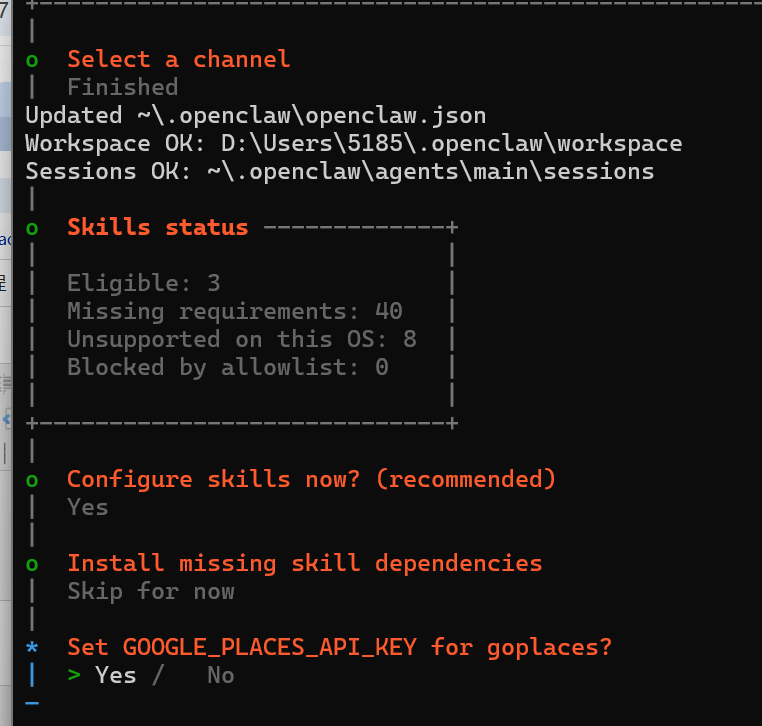Screen dimensions: 762x726
Task: Click the Sessions OK sessions path
Action: 431,172
